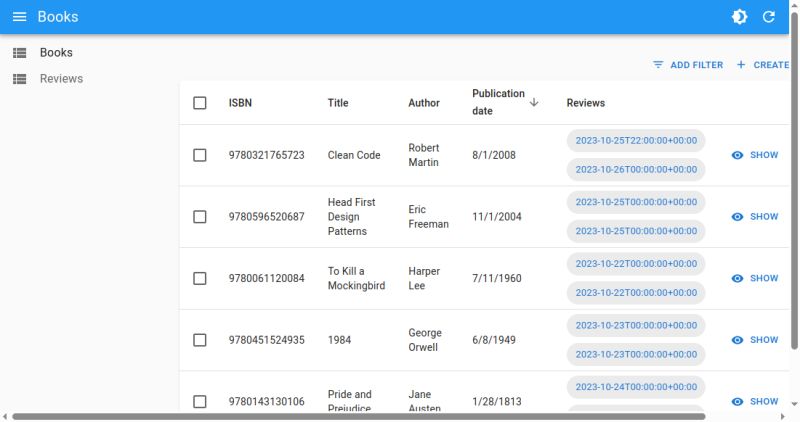Click the CREATE button
Screen dimensions: 800x422
coord(763,65)
